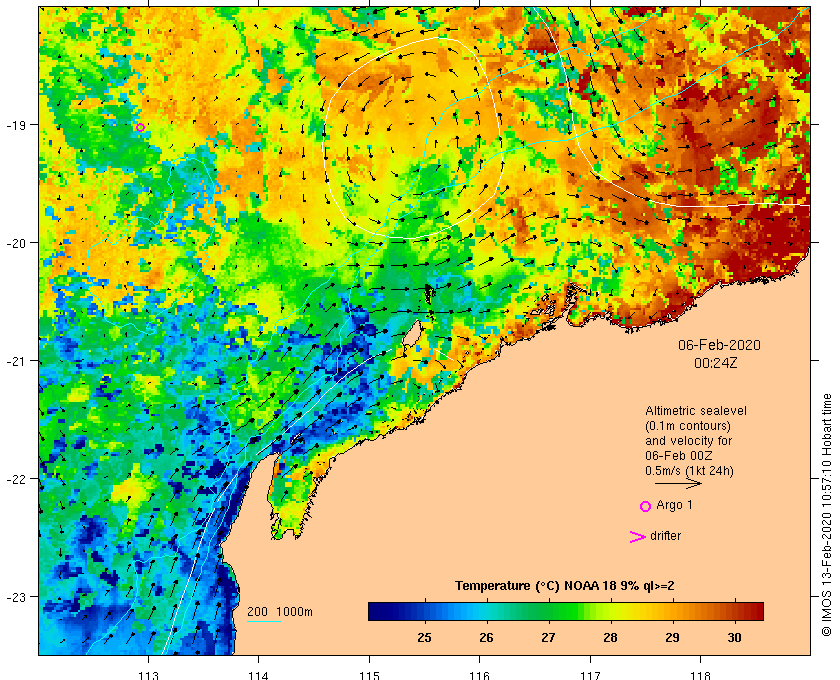Click the colorbar tick label 25
Image resolution: width=840 pixels, height=680 pixels.
[424, 638]
